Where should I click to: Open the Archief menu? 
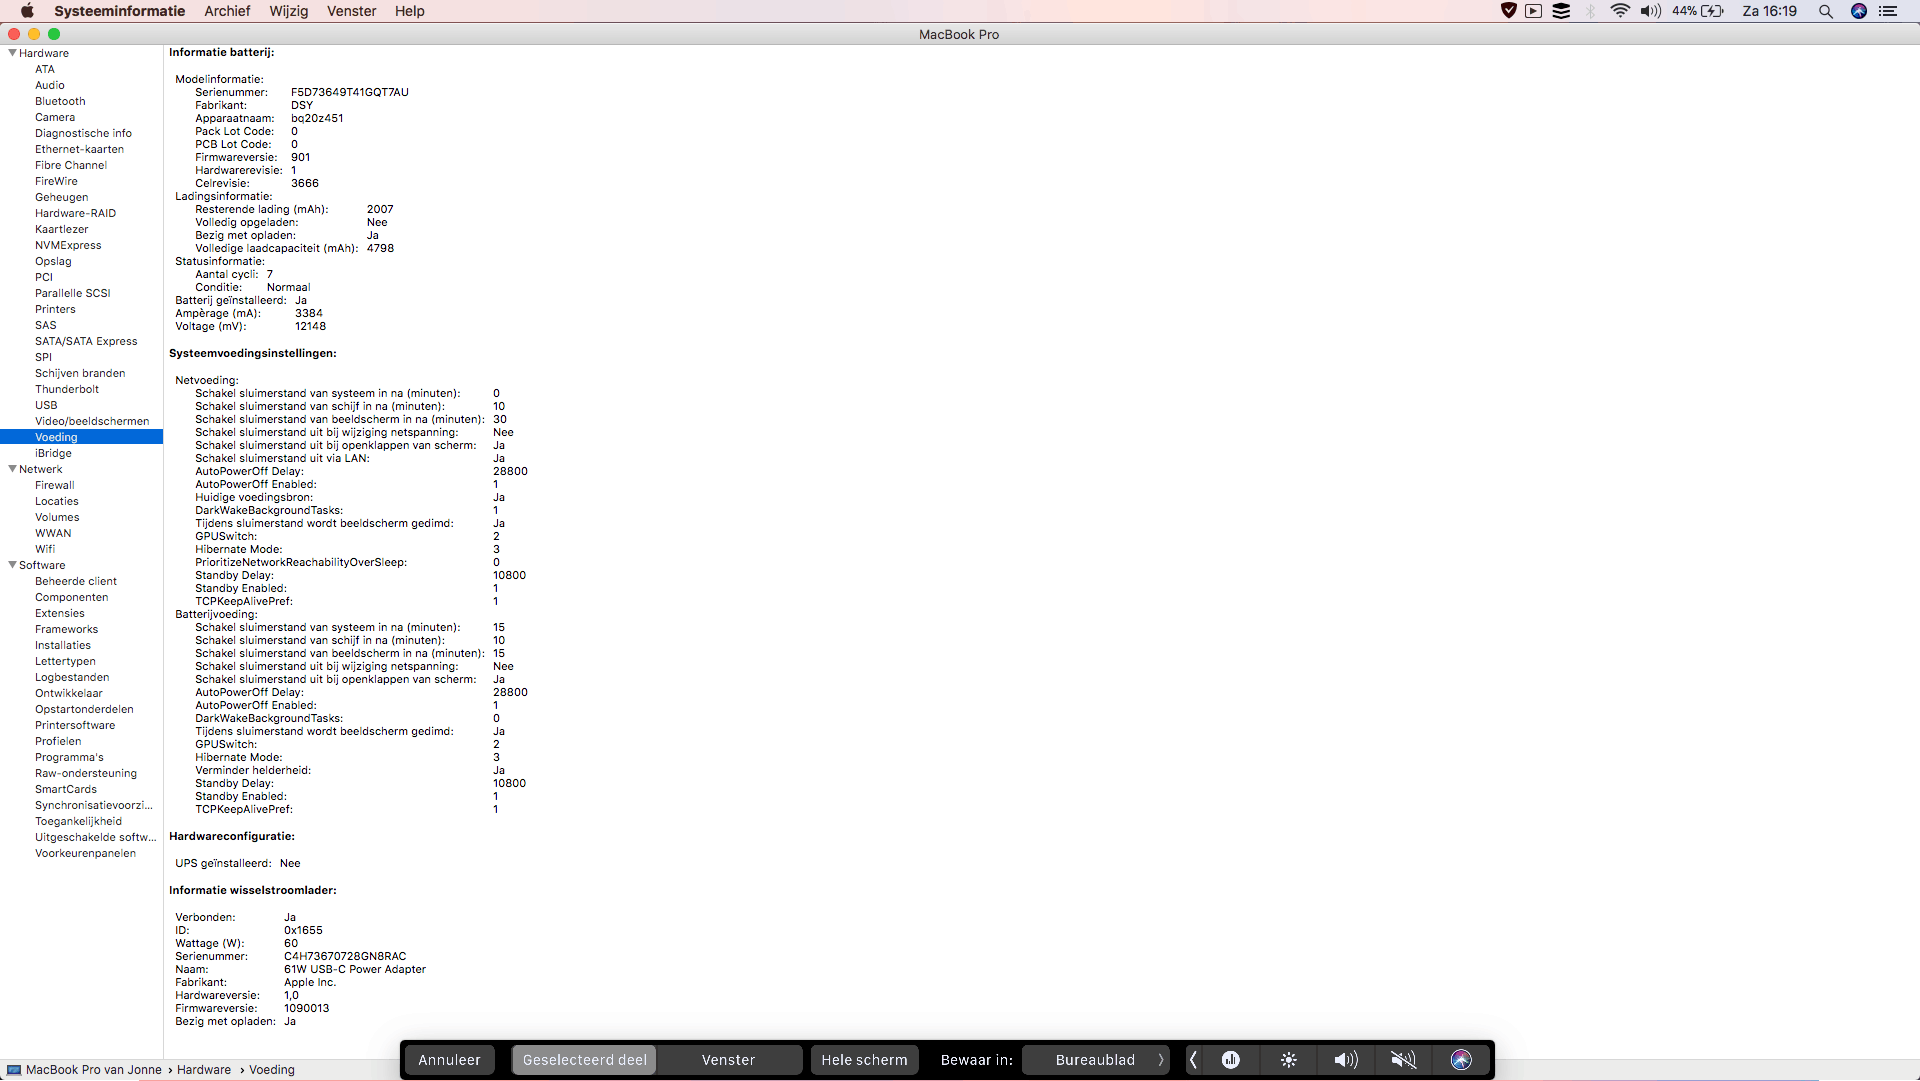(x=227, y=11)
